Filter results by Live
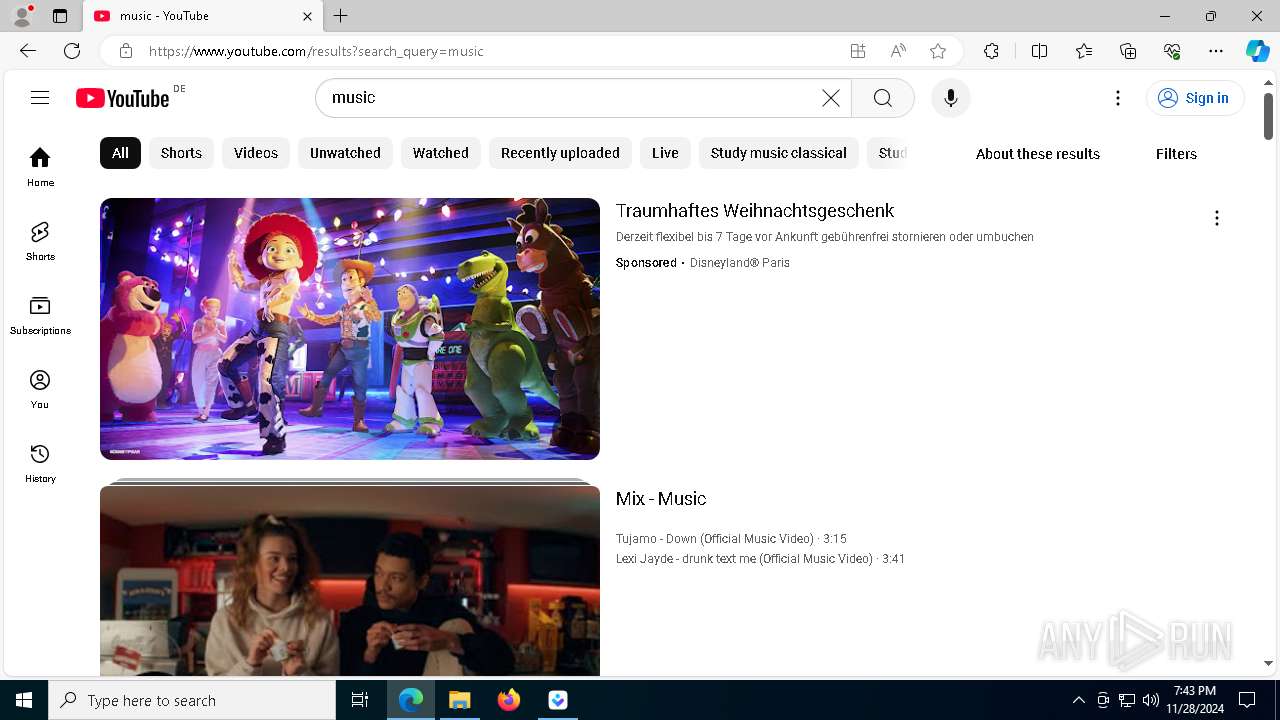Image resolution: width=1280 pixels, height=720 pixels. [x=665, y=153]
